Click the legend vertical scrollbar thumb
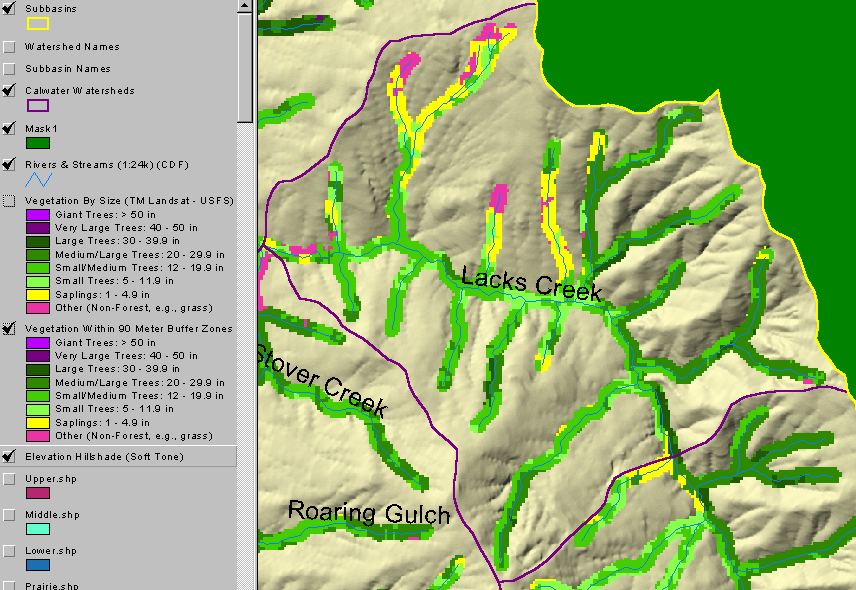Image resolution: width=856 pixels, height=590 pixels. (245, 68)
